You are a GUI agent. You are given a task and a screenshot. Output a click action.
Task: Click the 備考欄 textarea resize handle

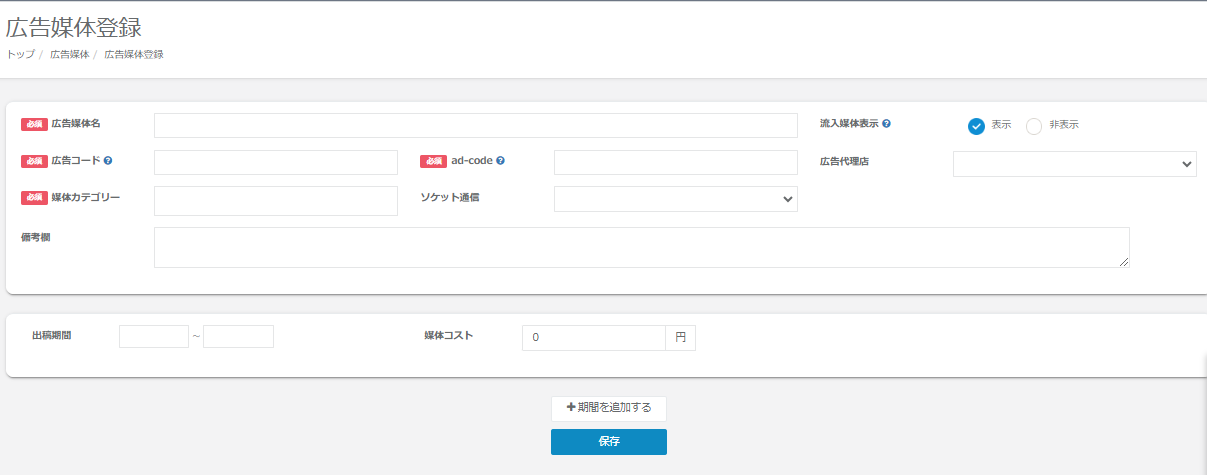[x=1124, y=262]
